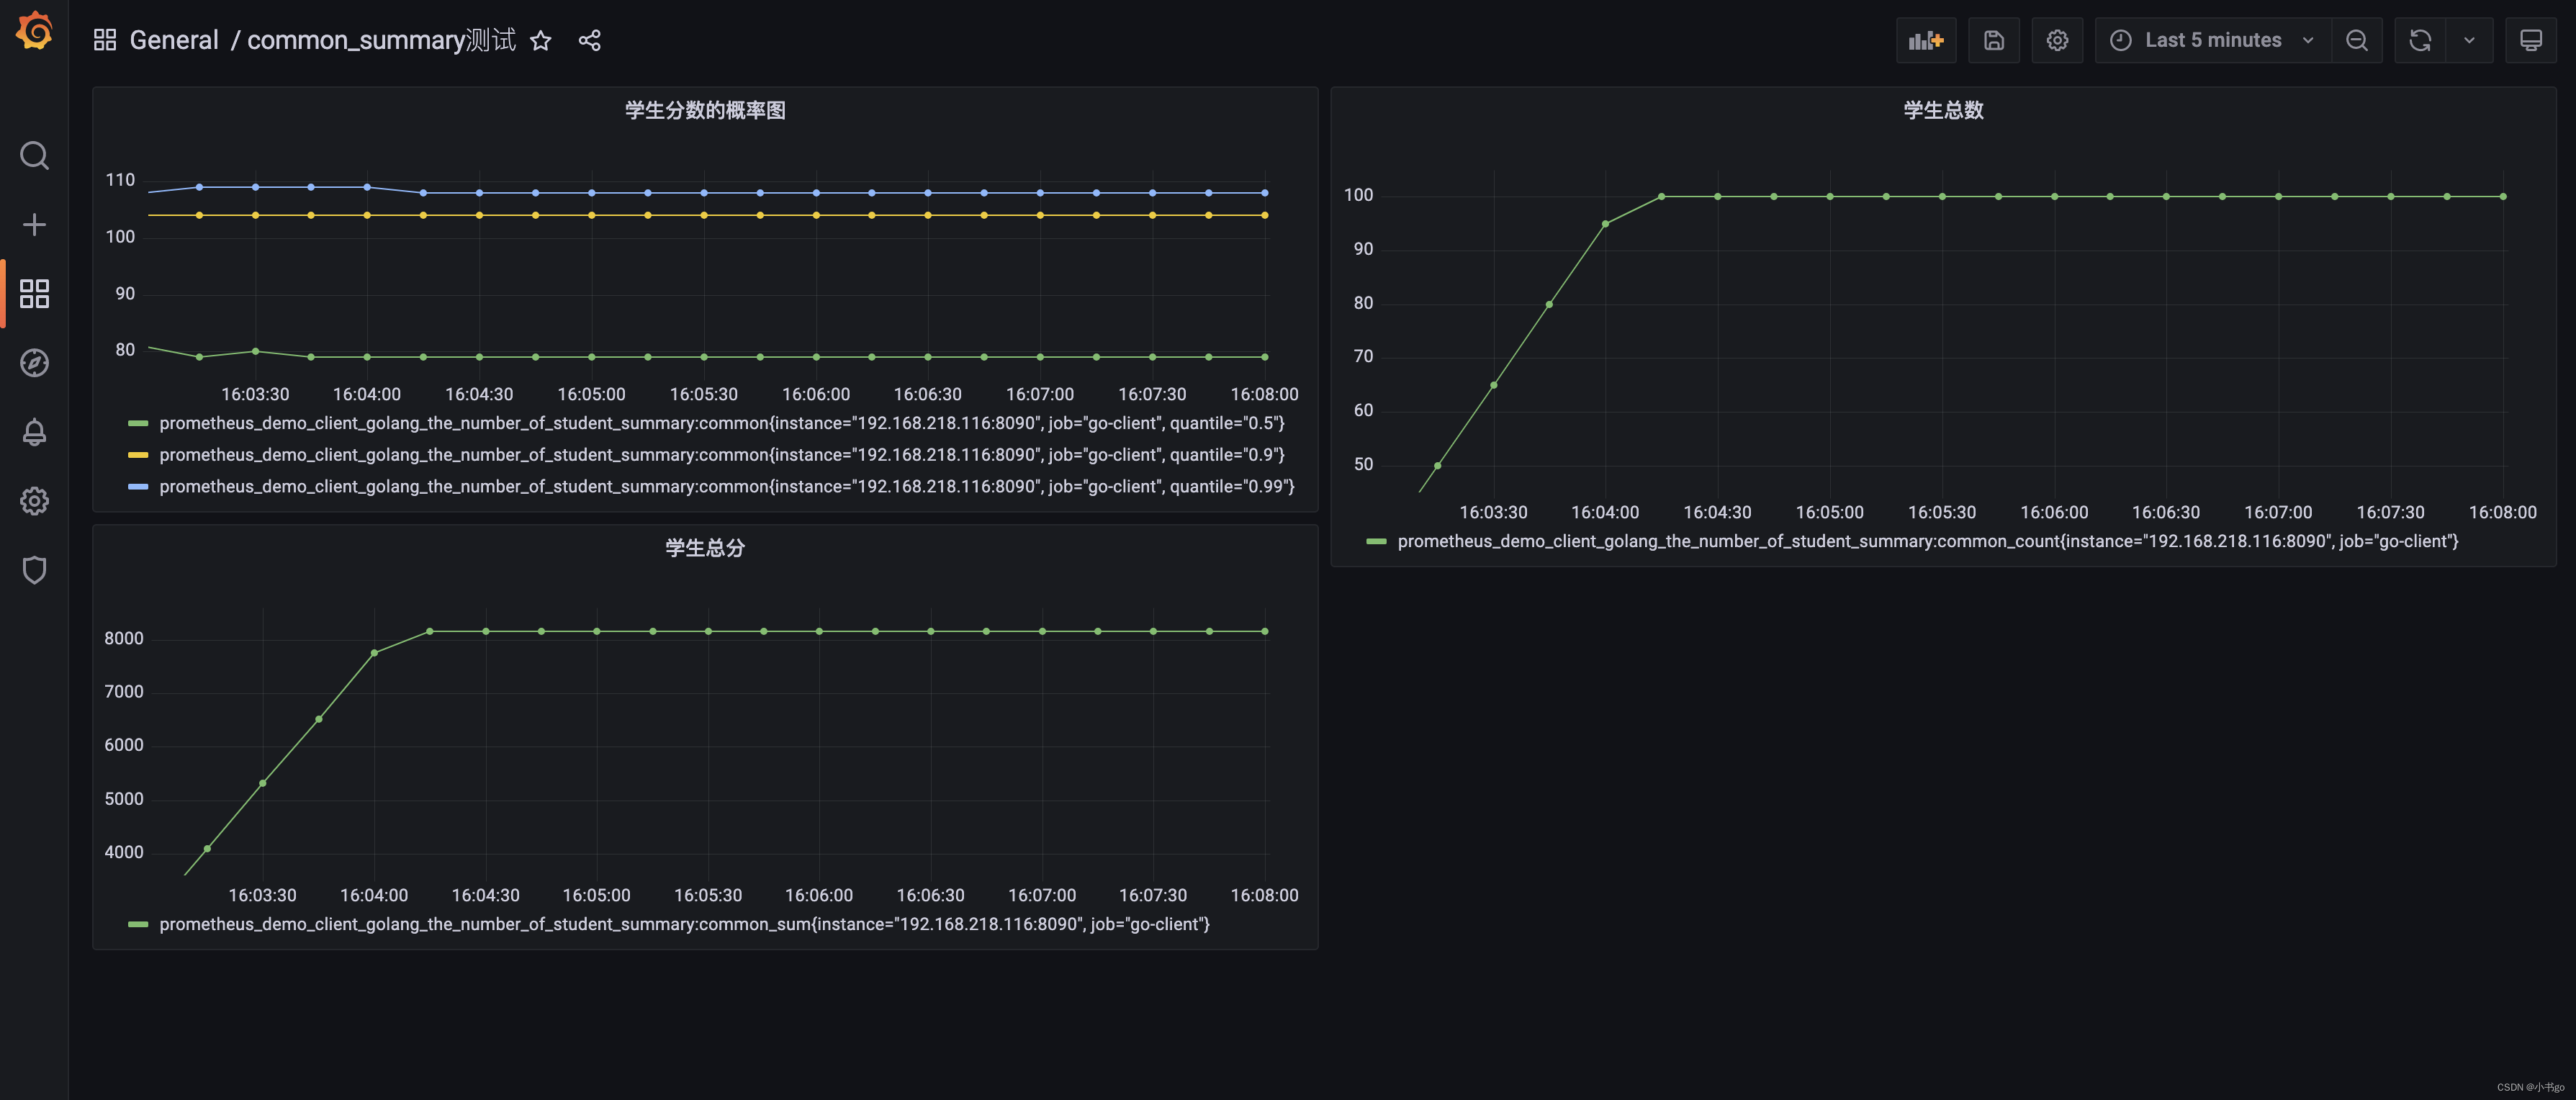The width and height of the screenshot is (2576, 1100).
Task: Open the Search dashboards icon
Action: coord(34,155)
